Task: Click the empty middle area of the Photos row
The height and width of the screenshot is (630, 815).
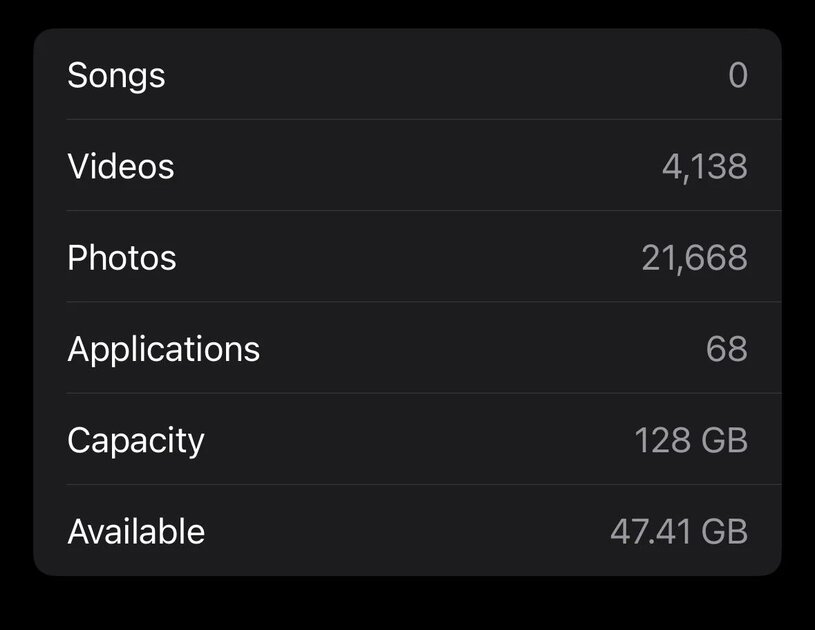Action: 408,256
